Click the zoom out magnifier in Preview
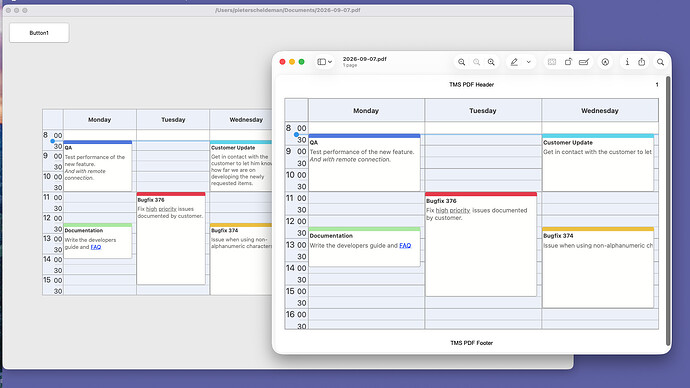Viewport: 690px width, 388px height. click(462, 62)
